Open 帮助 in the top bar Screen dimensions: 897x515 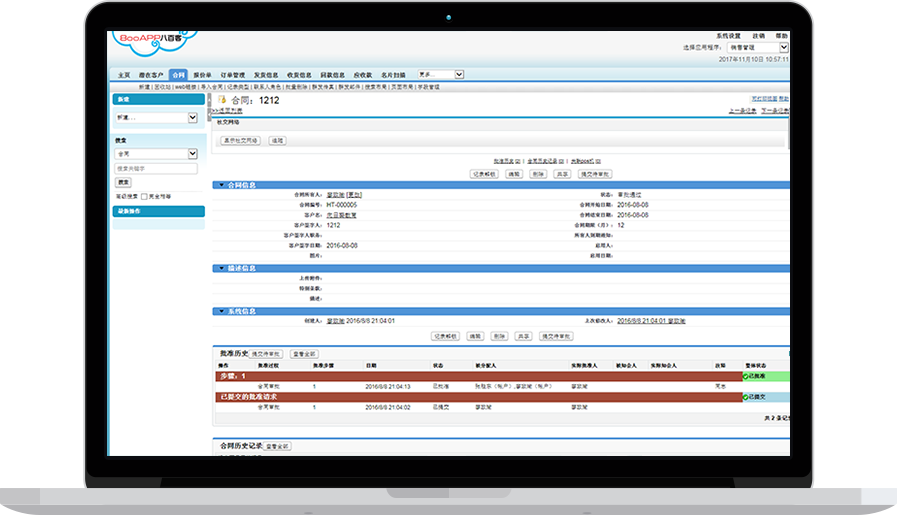781,36
